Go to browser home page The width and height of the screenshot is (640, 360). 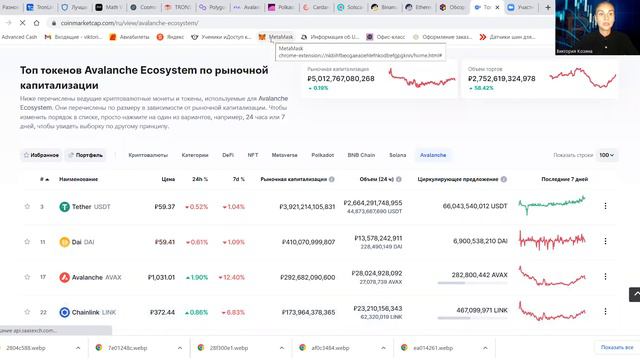[x=36, y=23]
